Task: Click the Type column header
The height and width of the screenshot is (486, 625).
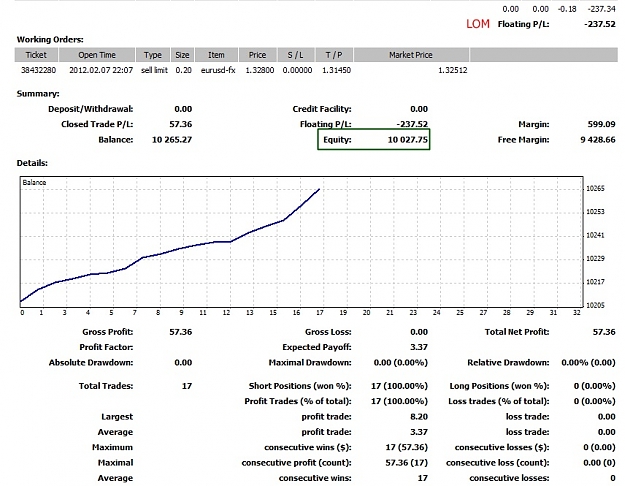Action: pos(153,55)
